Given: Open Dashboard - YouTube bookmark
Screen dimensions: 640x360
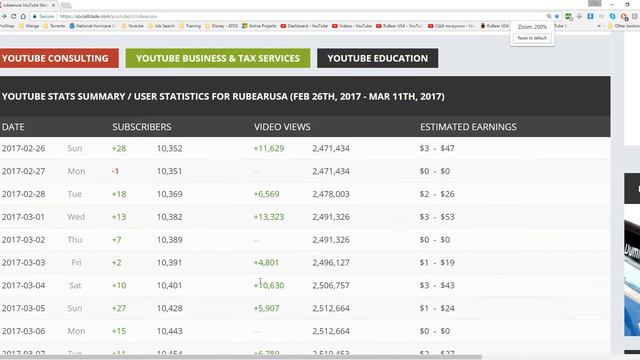Looking at the screenshot, I should point(304,26).
